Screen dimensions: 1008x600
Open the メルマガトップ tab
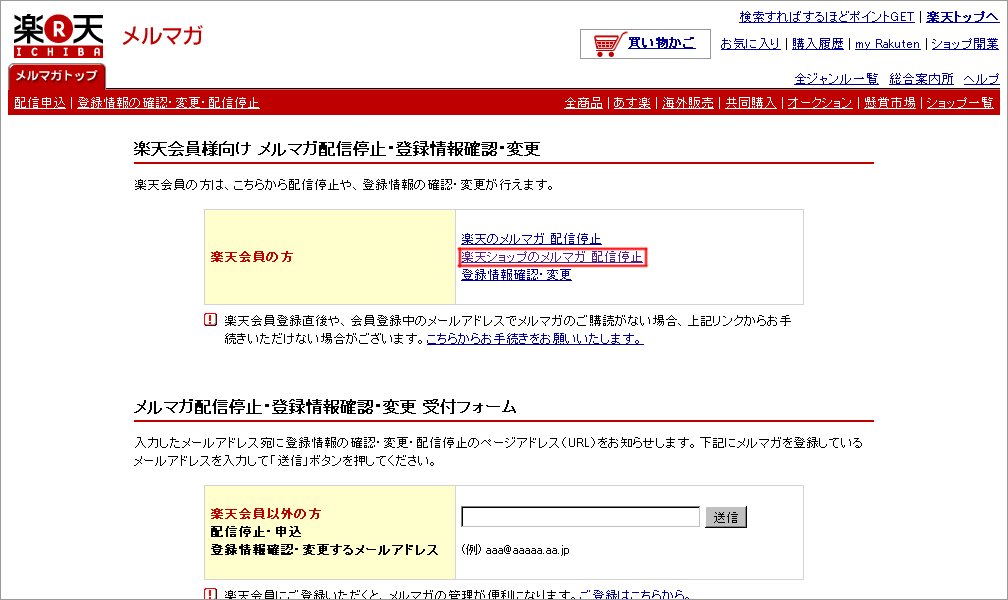coord(57,76)
